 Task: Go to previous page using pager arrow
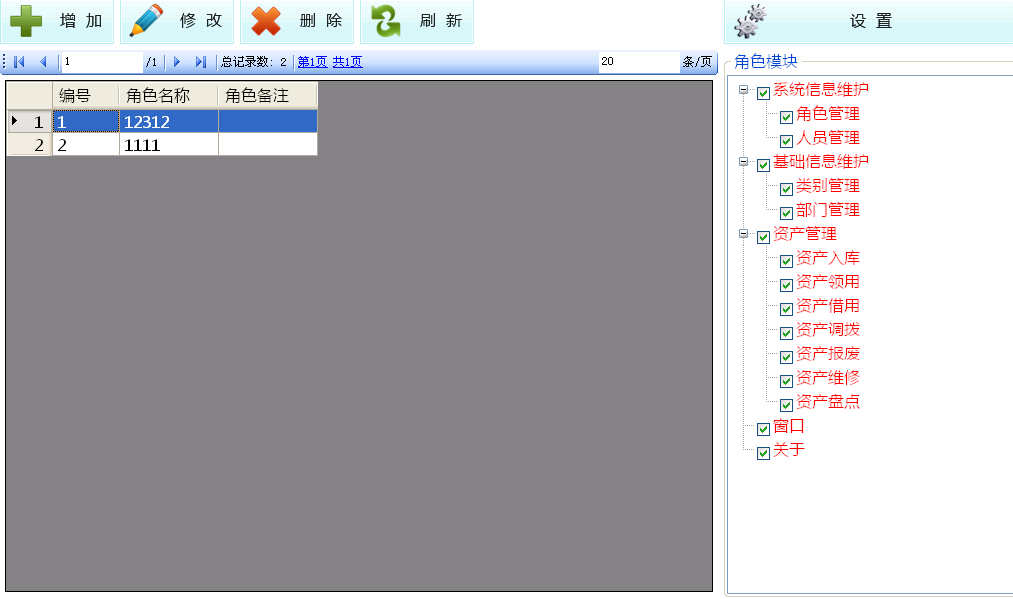click(x=42, y=62)
